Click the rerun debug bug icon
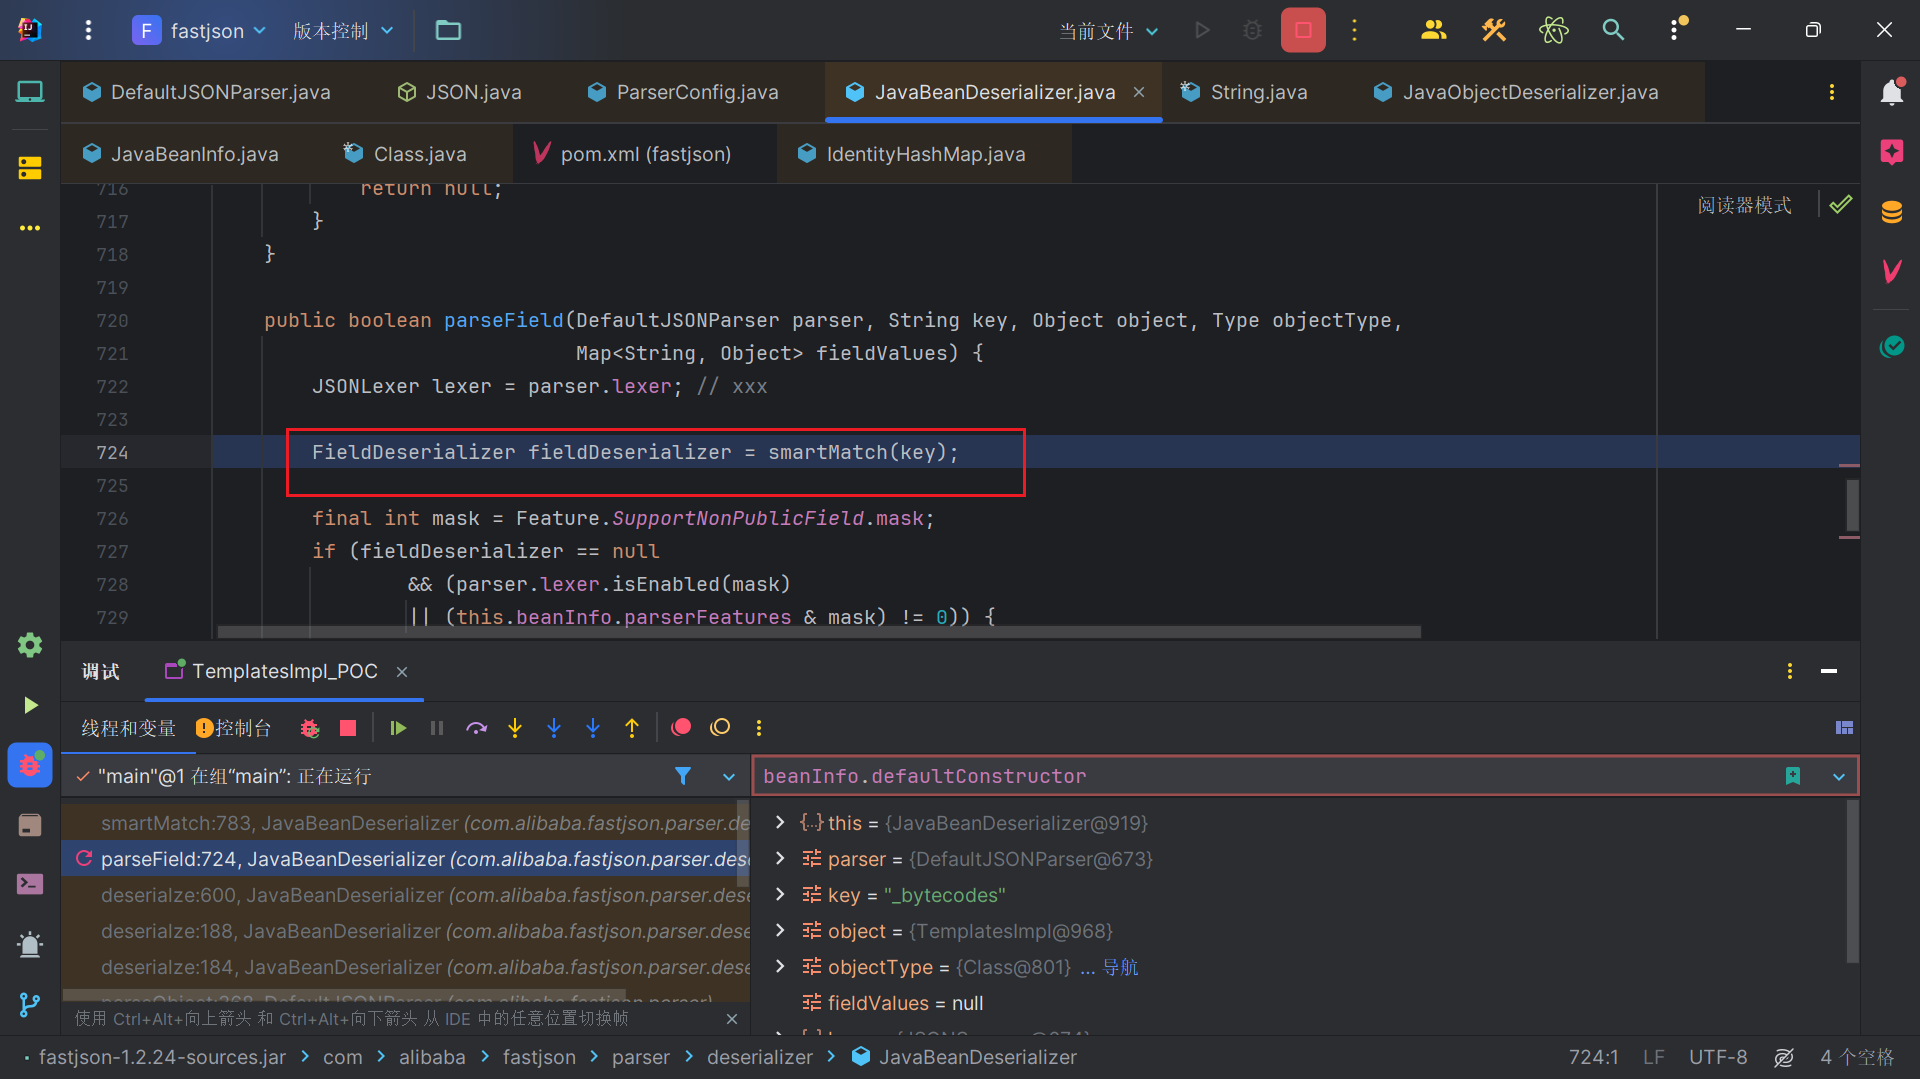Image resolution: width=1920 pixels, height=1079 pixels. [x=310, y=728]
